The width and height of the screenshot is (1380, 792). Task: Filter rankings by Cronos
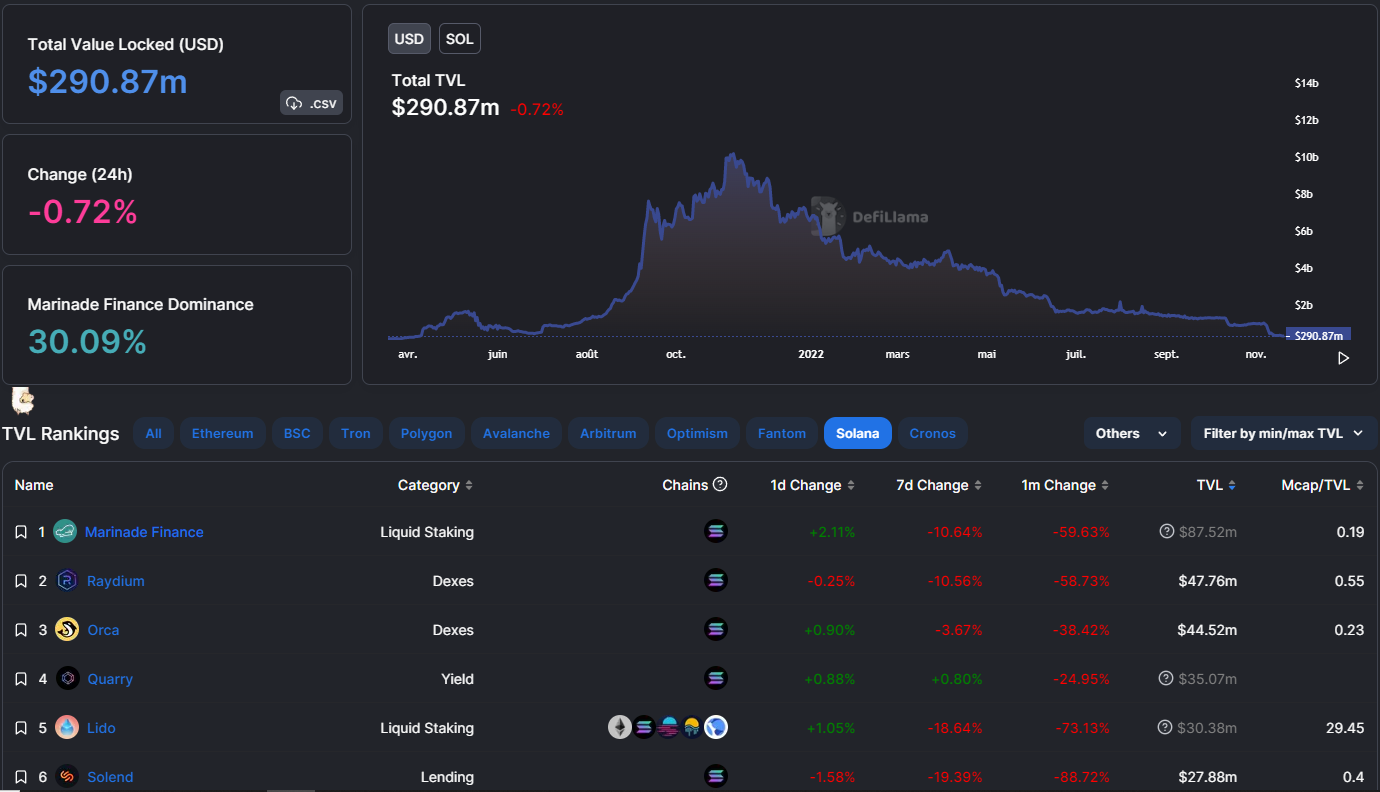933,433
